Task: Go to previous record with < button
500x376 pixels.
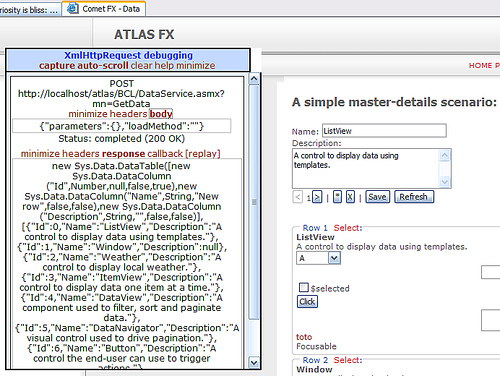Action: [x=297, y=197]
